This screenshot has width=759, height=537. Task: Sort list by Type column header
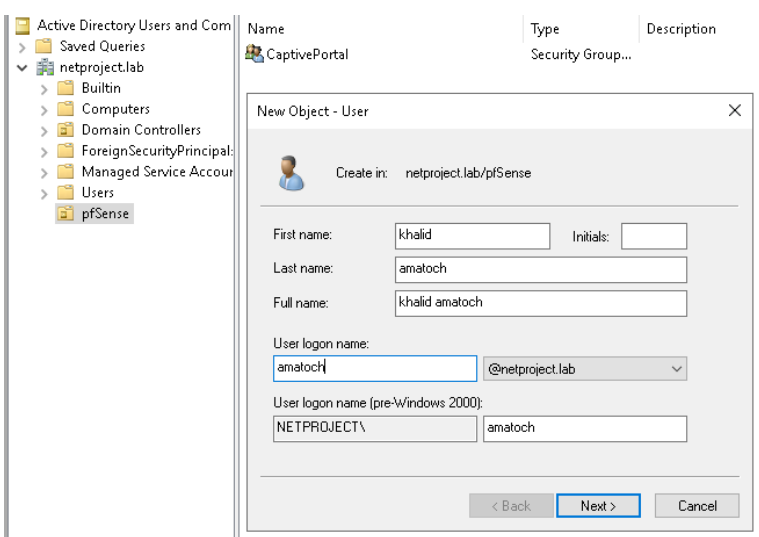545,30
